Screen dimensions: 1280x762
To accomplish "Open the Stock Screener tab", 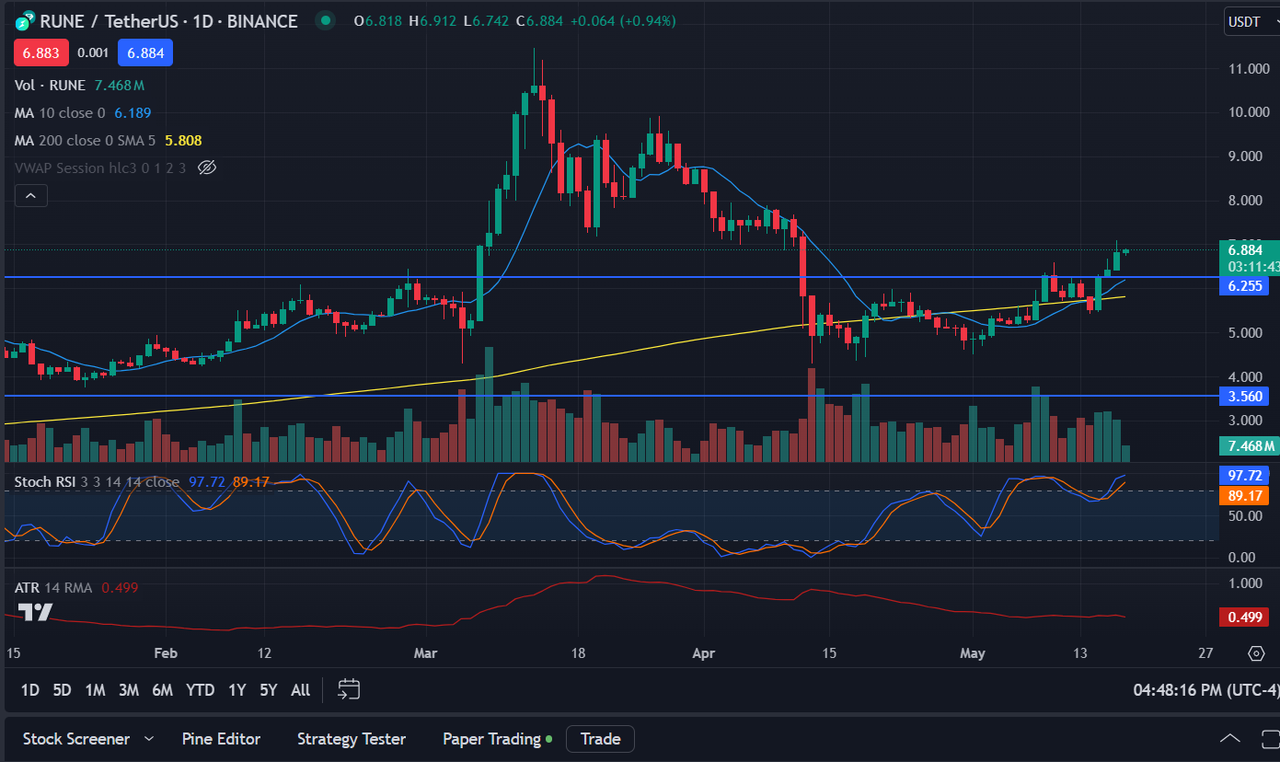I will coord(76,739).
